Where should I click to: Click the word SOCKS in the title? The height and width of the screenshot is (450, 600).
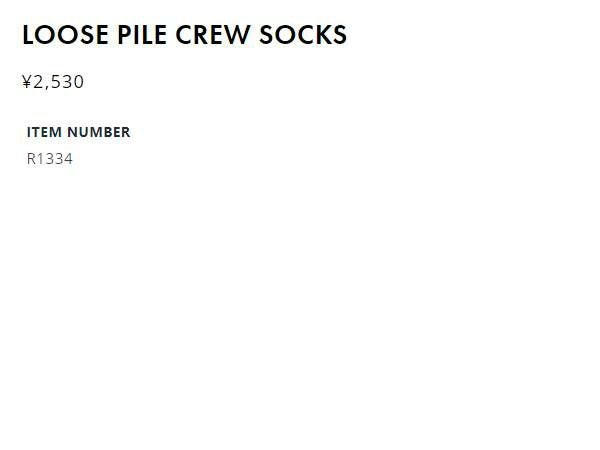(x=303, y=35)
